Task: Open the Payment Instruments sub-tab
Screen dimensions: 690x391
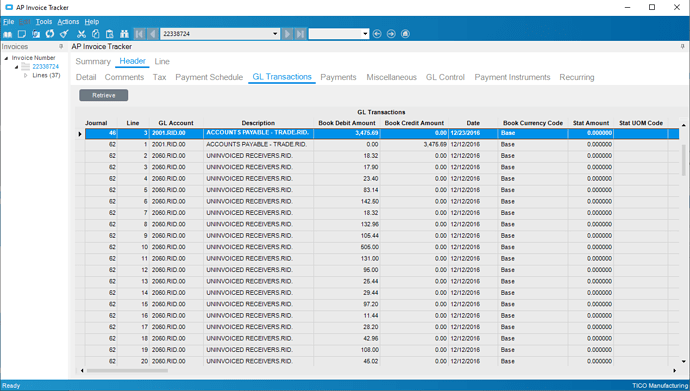Action: (512, 77)
